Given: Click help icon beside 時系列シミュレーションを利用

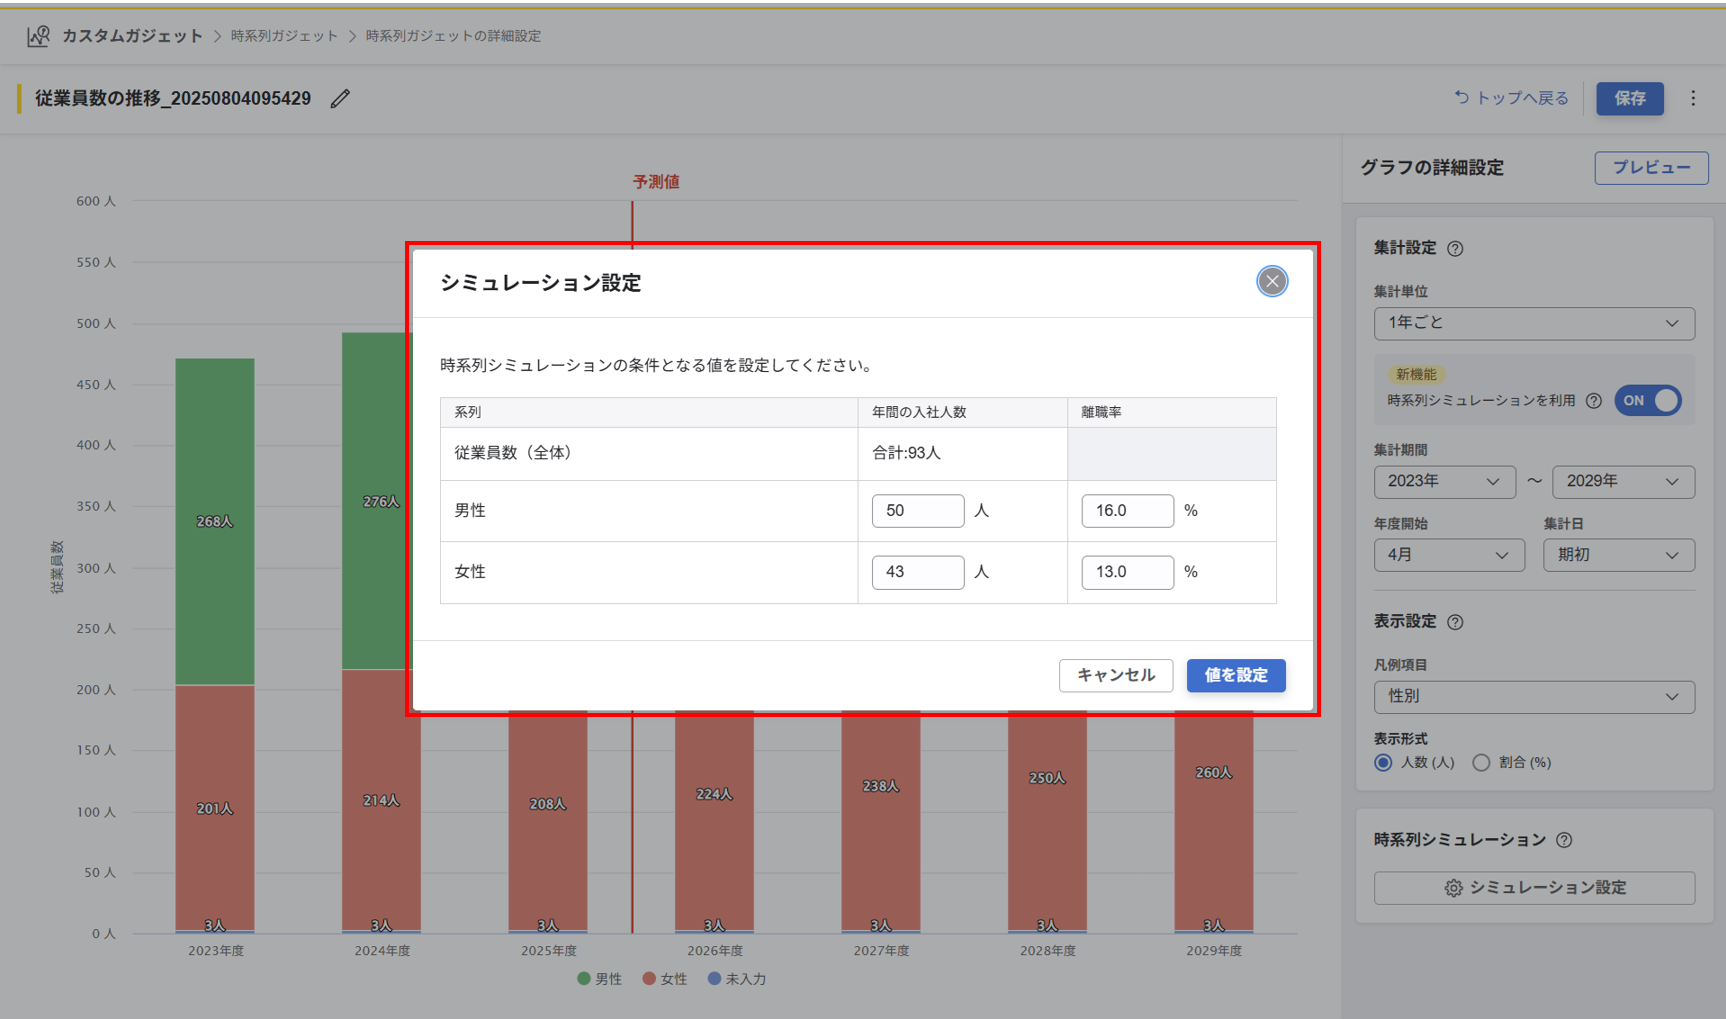Looking at the screenshot, I should (x=1594, y=401).
